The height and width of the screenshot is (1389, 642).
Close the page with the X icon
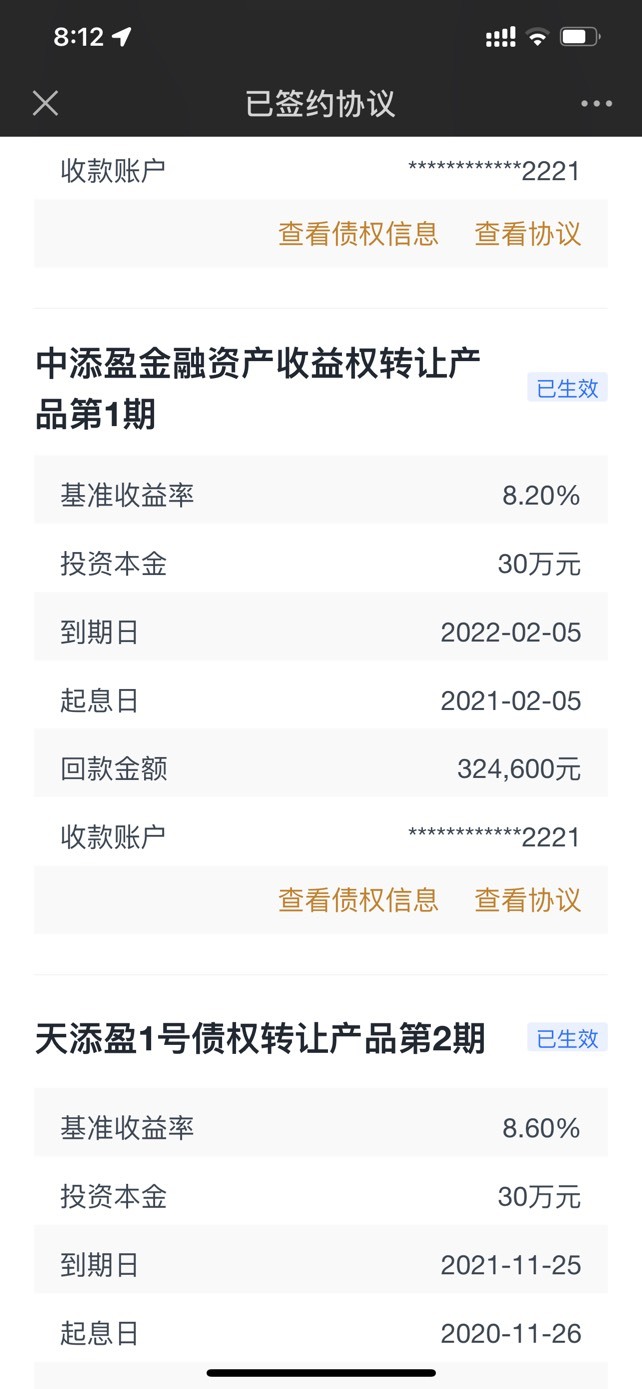[x=45, y=103]
